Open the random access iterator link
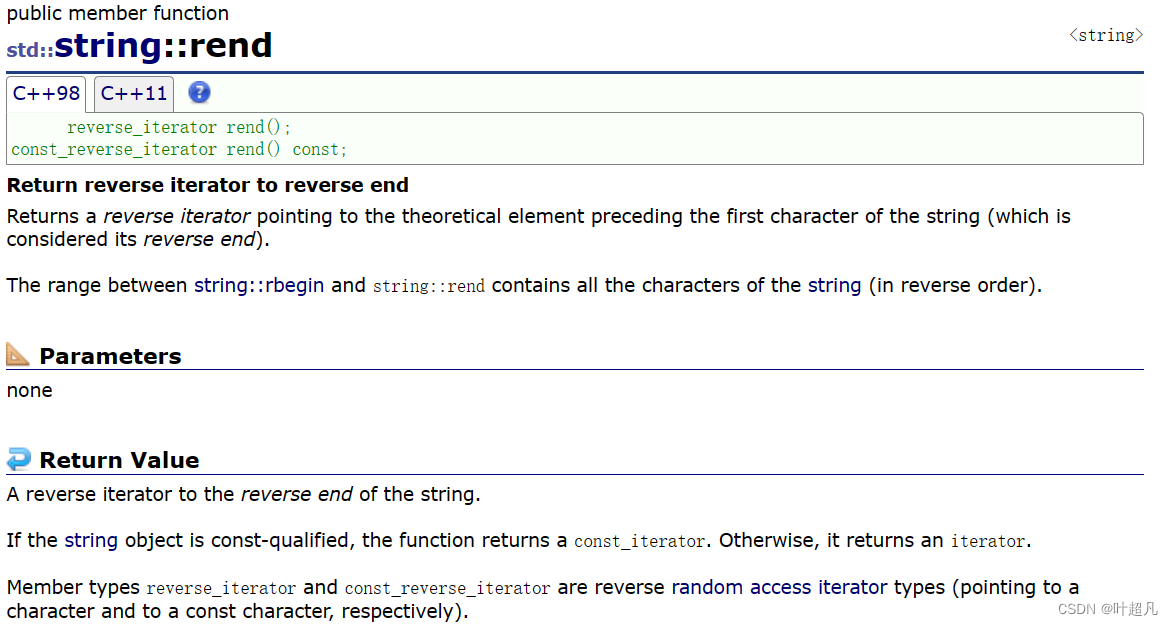Viewport: 1173px width, 626px height. [x=779, y=587]
